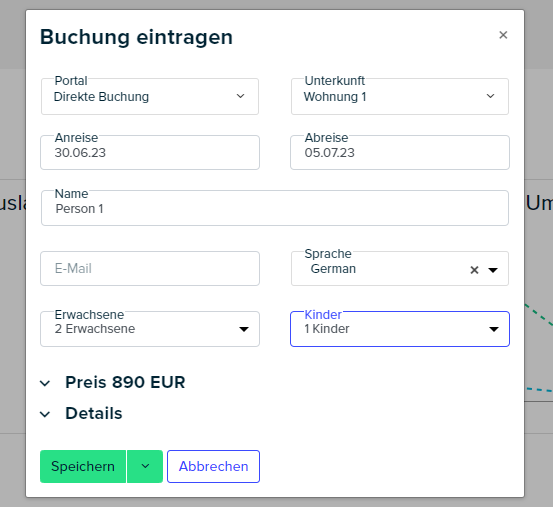This screenshot has height=507, width=553.
Task: Save the booking with Speichern
Action: (83, 466)
